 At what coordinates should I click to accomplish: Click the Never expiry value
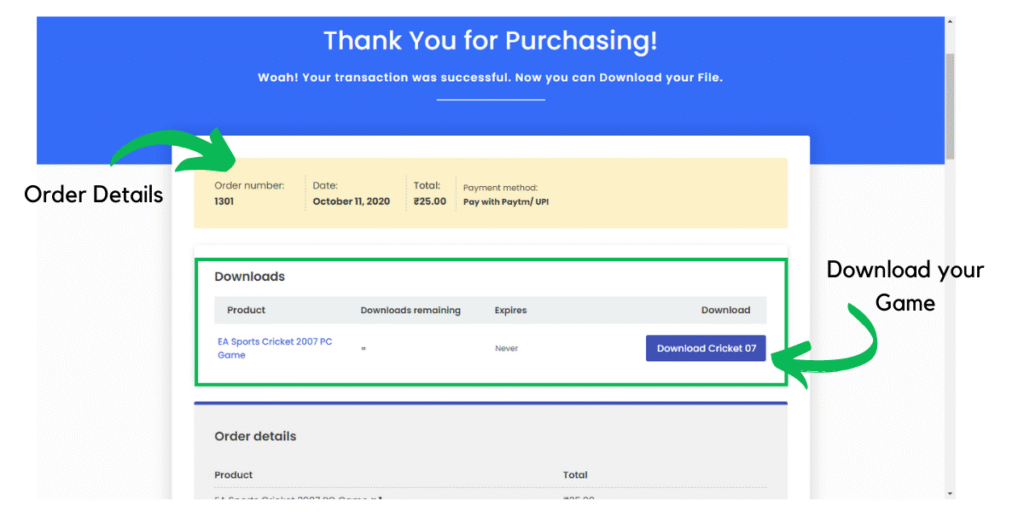point(506,349)
